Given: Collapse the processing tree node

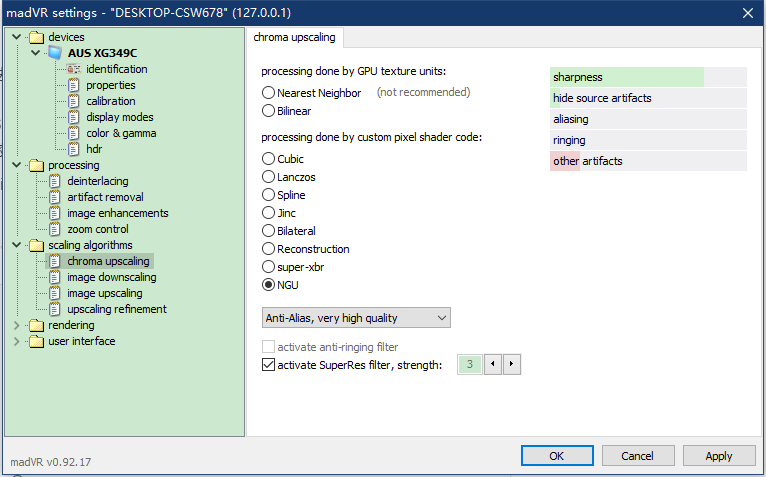Looking at the screenshot, I should (17, 165).
